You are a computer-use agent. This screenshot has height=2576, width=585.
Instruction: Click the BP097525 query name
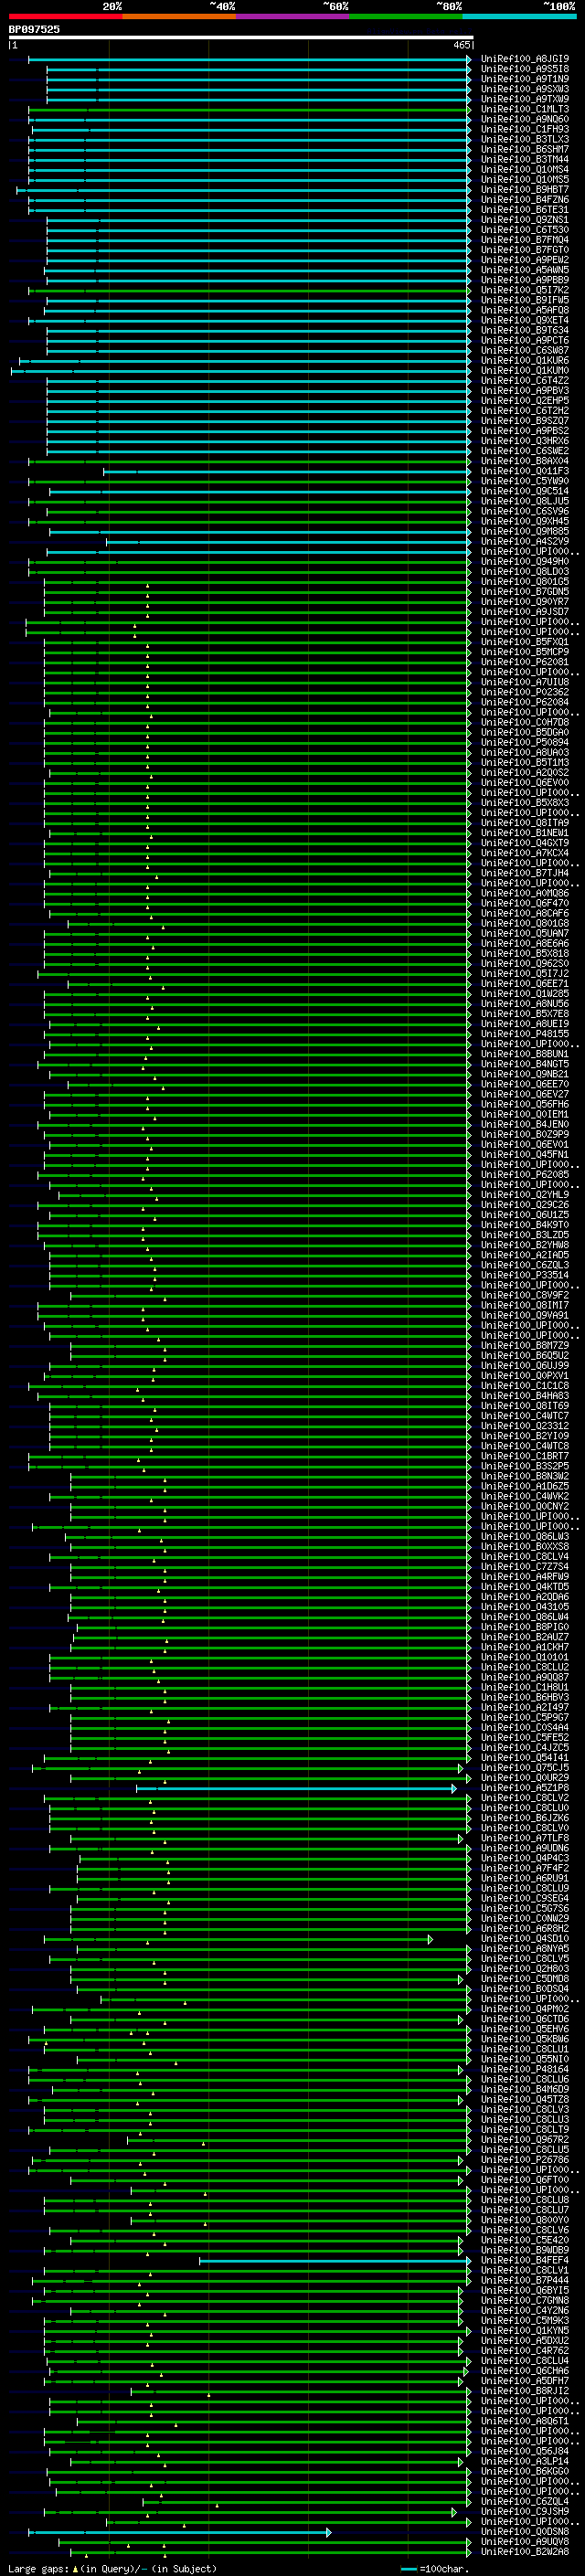click(34, 30)
